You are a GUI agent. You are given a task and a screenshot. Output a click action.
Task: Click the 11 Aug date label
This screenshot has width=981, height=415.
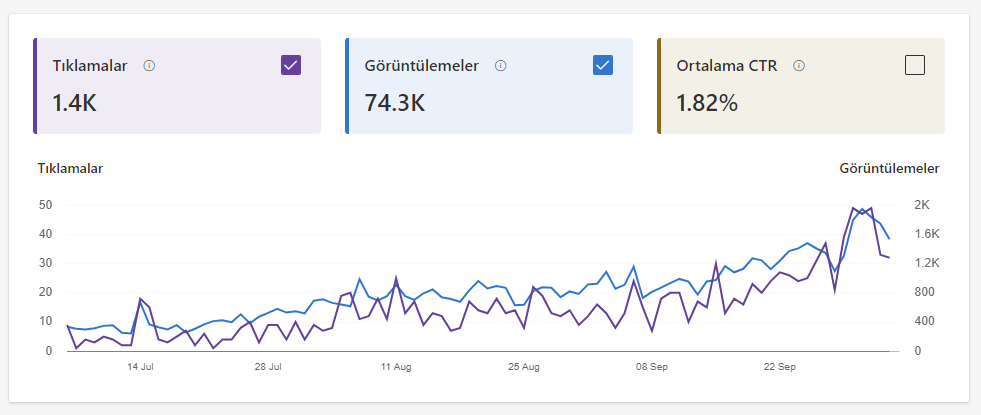395,367
